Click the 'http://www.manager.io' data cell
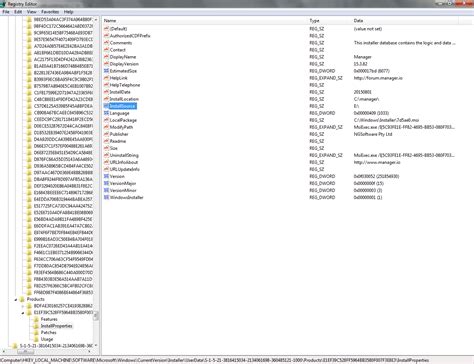This screenshot has width=474, height=364. 377,162
